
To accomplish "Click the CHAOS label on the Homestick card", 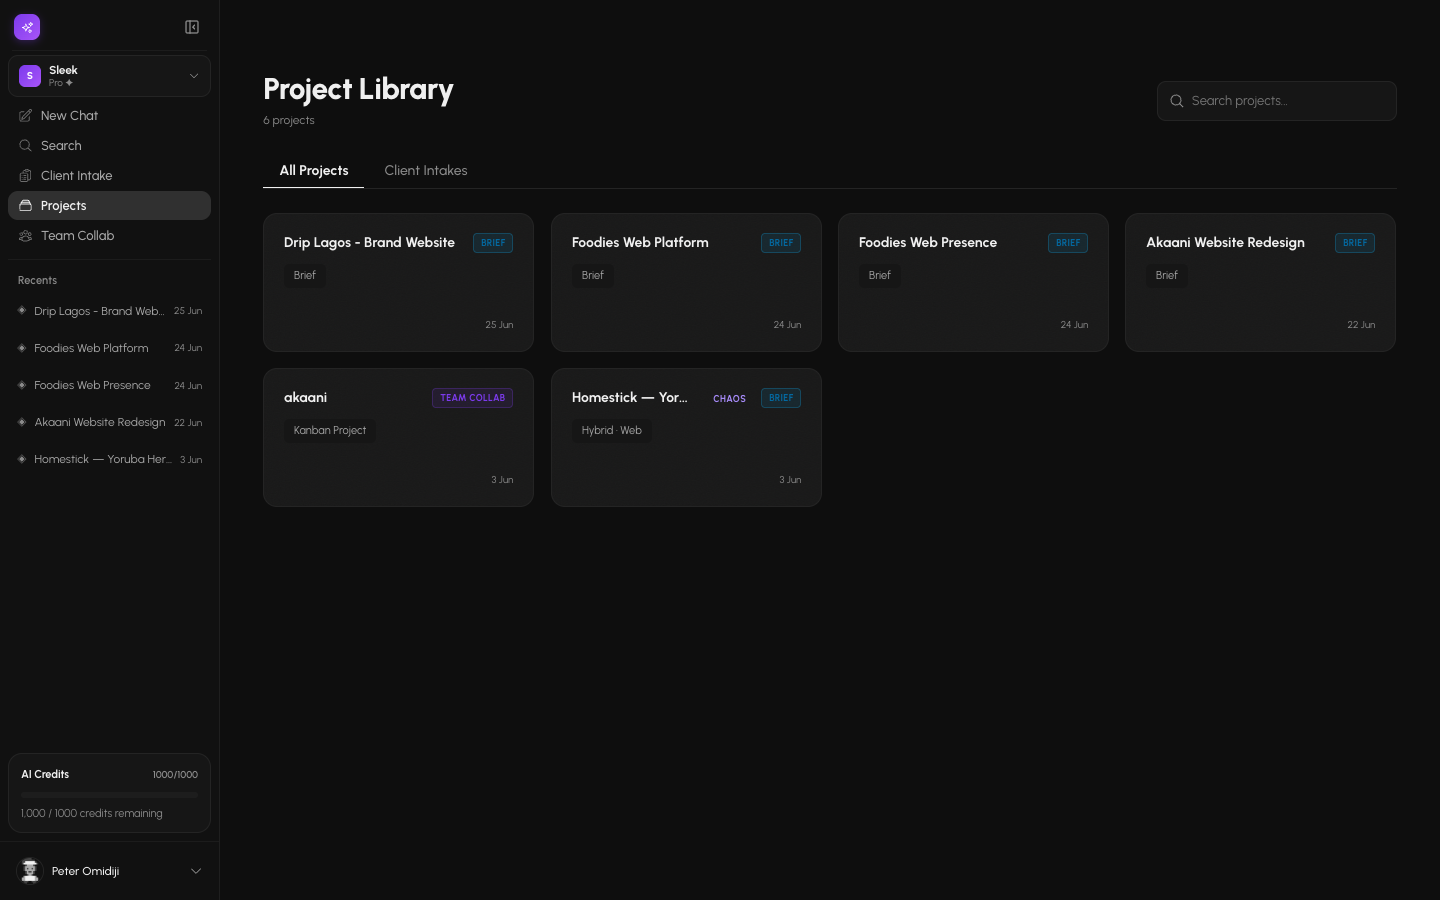I will point(729,398).
